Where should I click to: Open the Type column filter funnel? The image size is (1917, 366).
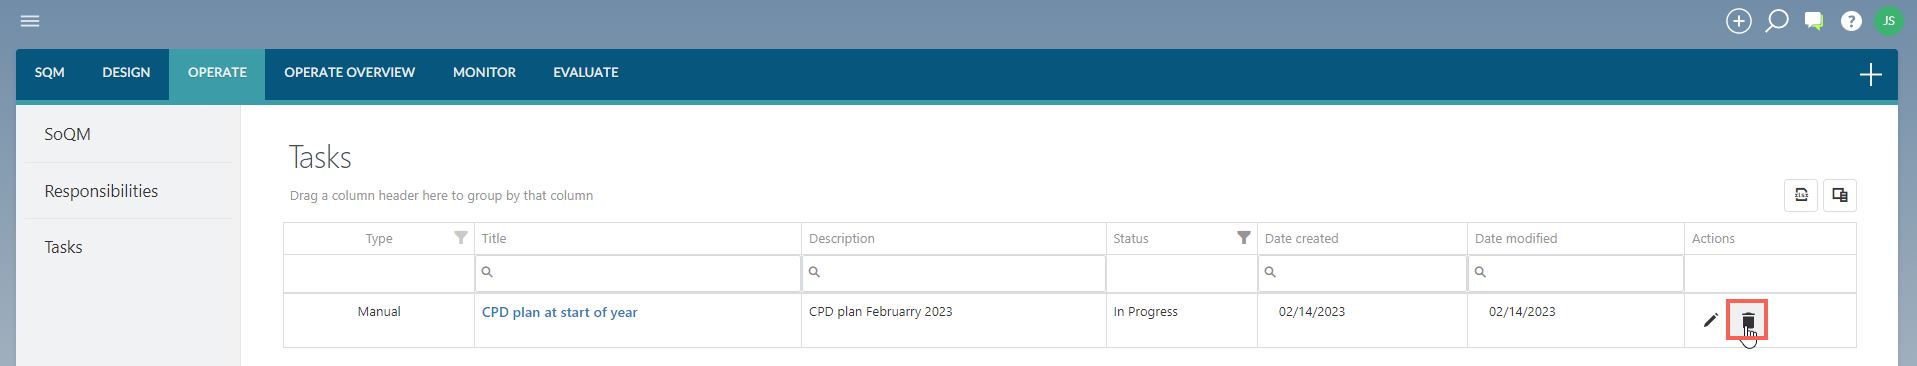(x=461, y=238)
